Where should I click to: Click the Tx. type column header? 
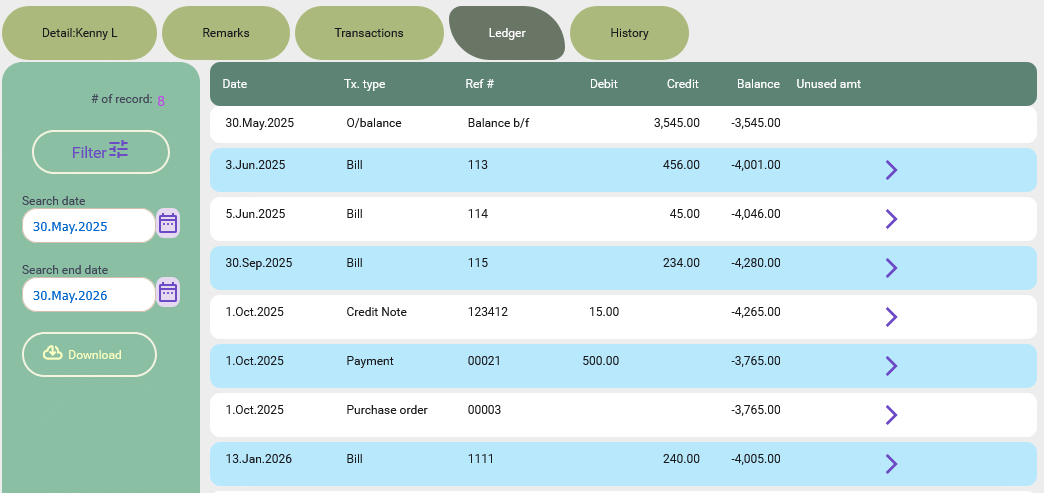coord(364,84)
